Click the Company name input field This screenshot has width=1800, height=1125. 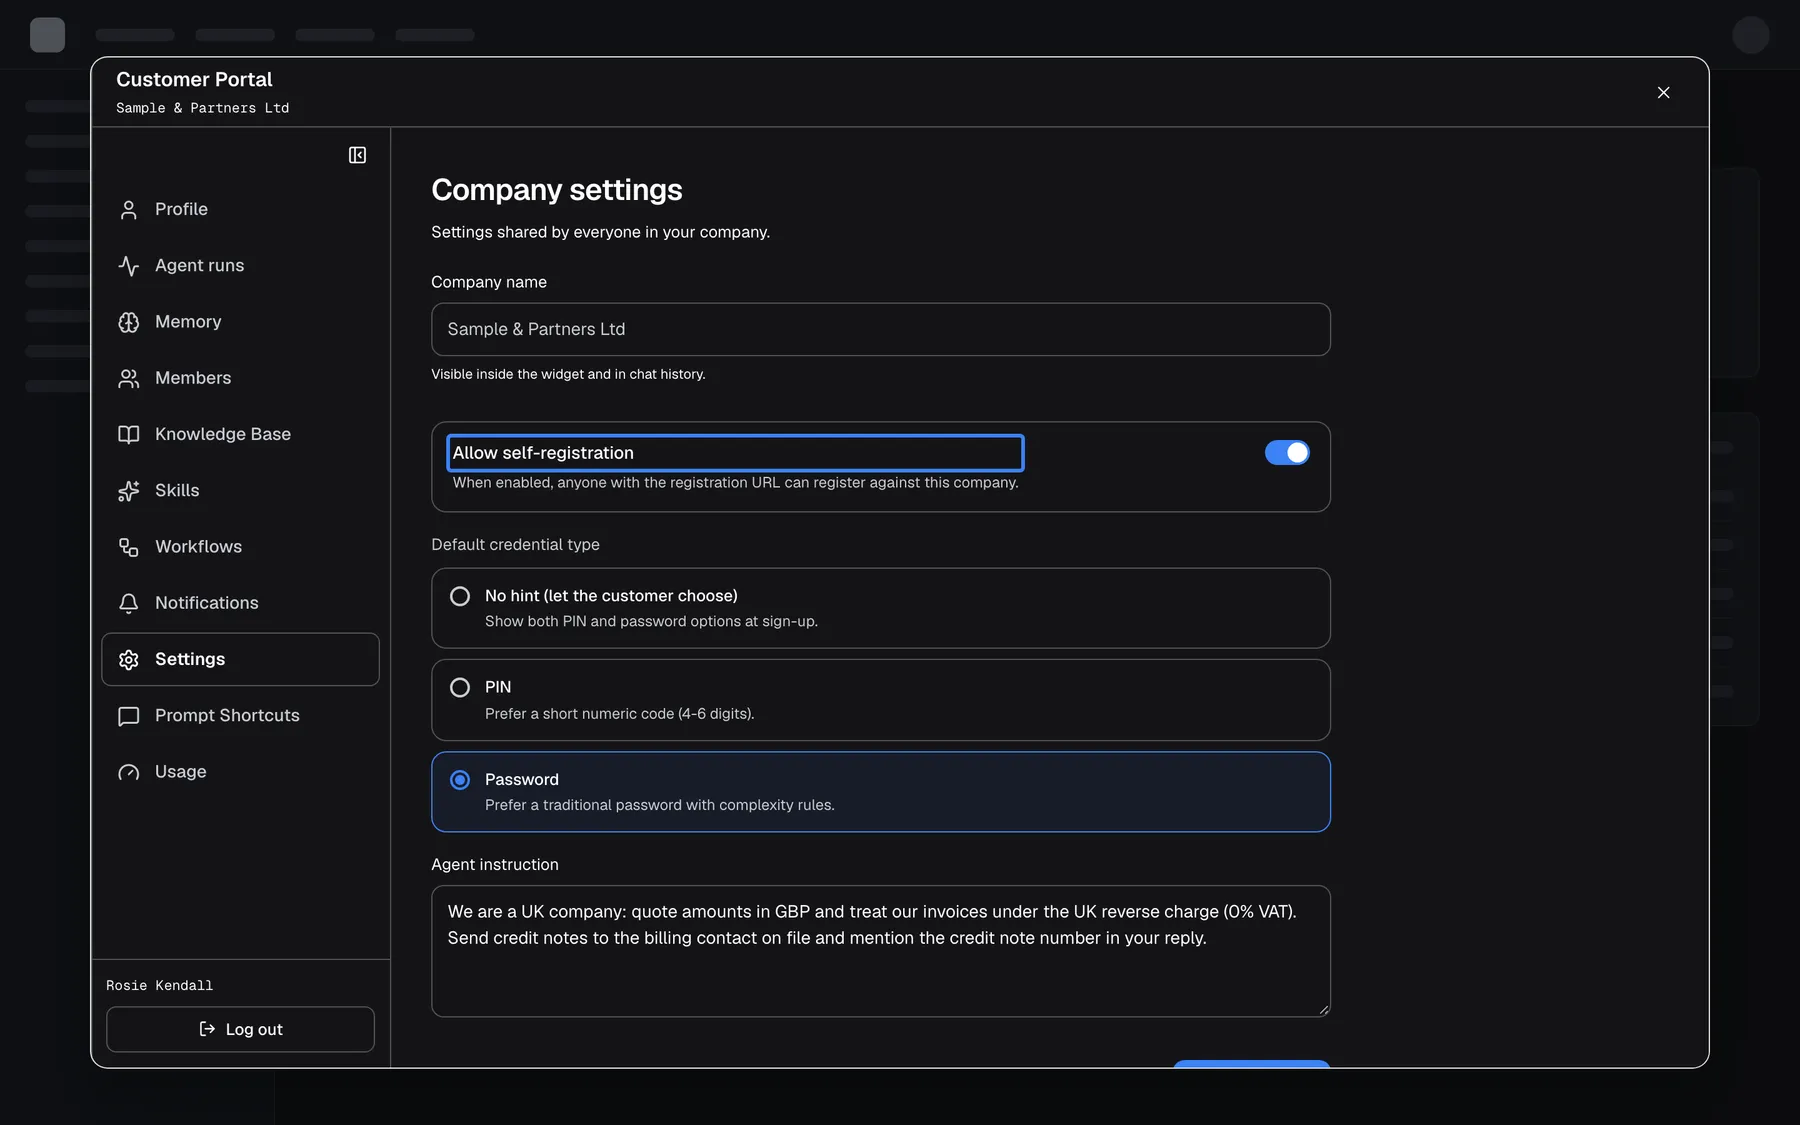[880, 329]
